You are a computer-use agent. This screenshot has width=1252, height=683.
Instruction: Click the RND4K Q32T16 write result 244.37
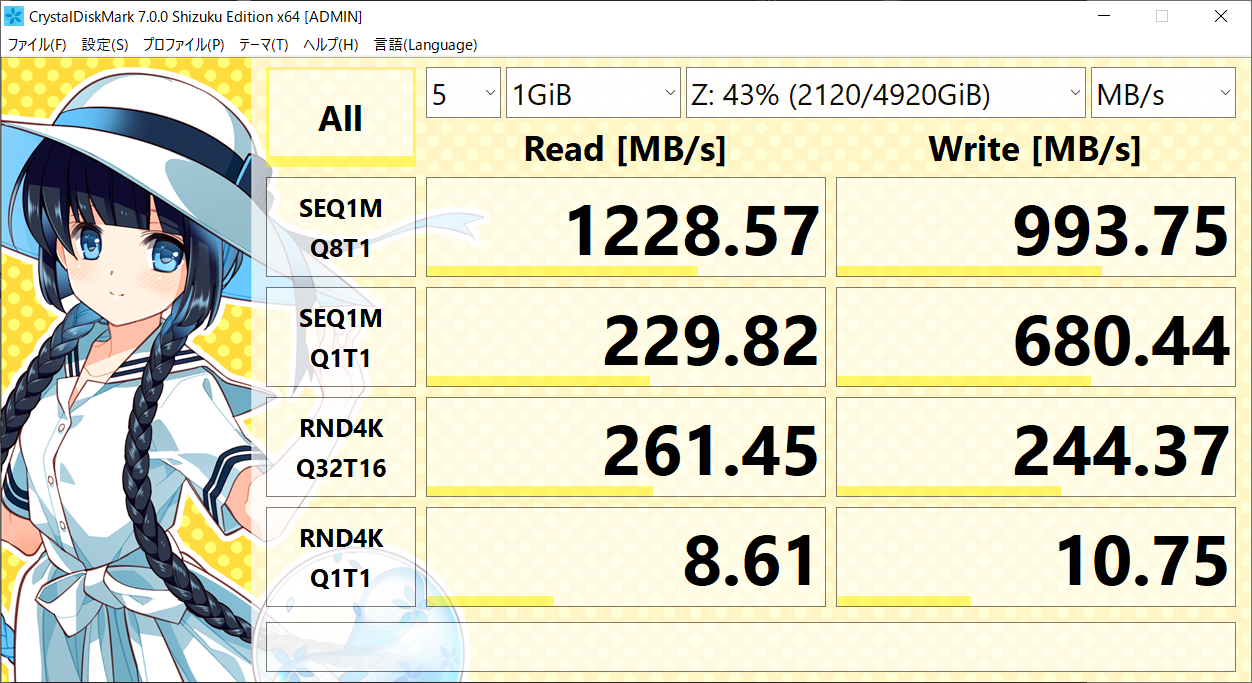pyautogui.click(x=1036, y=447)
